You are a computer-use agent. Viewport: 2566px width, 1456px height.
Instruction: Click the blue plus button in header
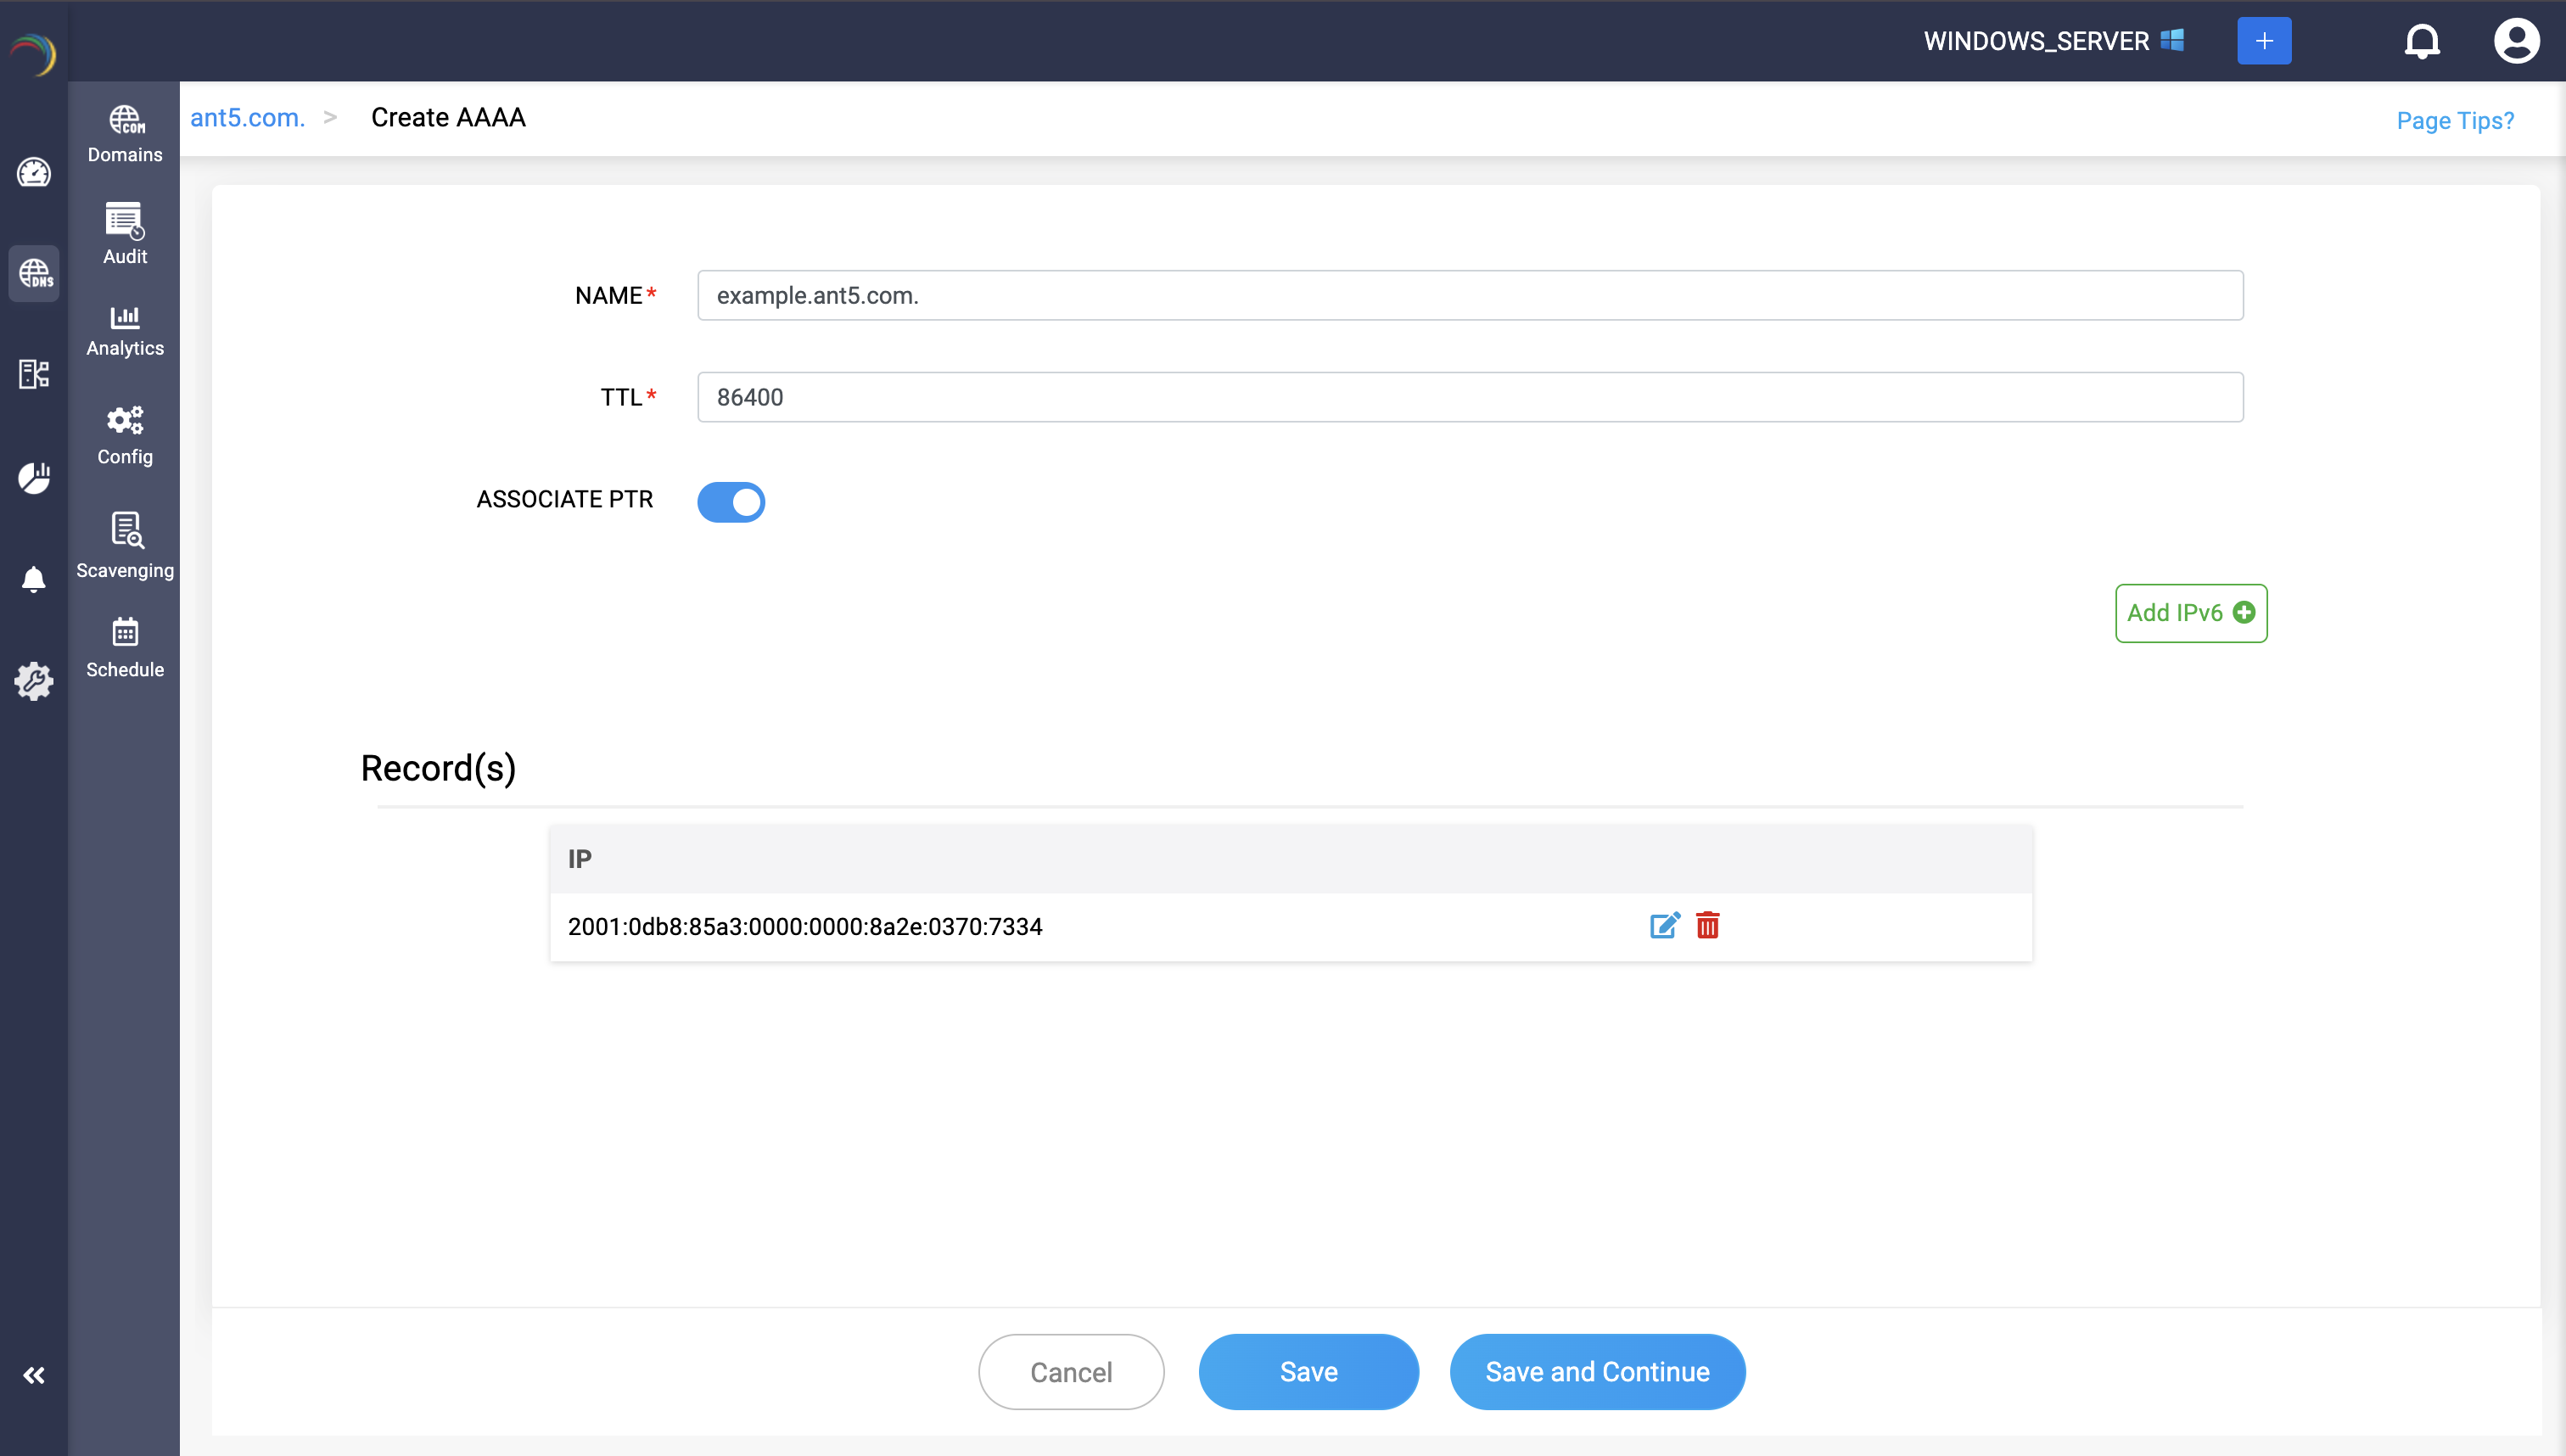click(2263, 41)
